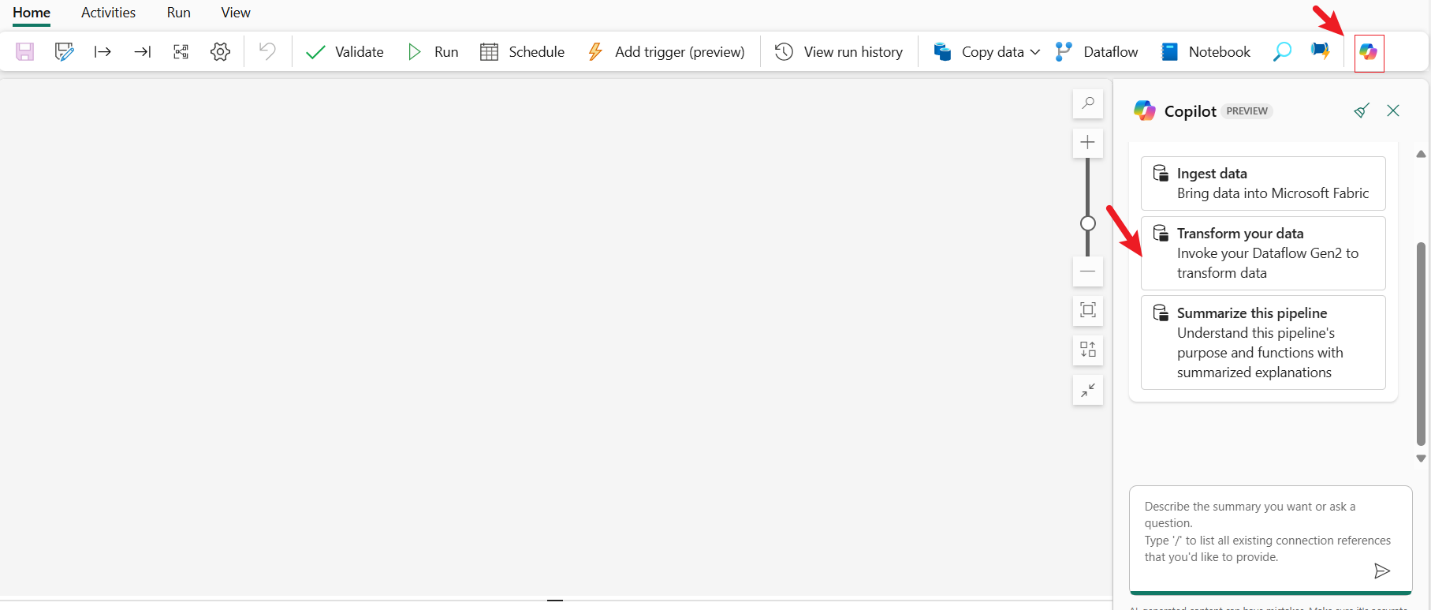
Task: Add a Dataflow activity
Action: [1096, 52]
